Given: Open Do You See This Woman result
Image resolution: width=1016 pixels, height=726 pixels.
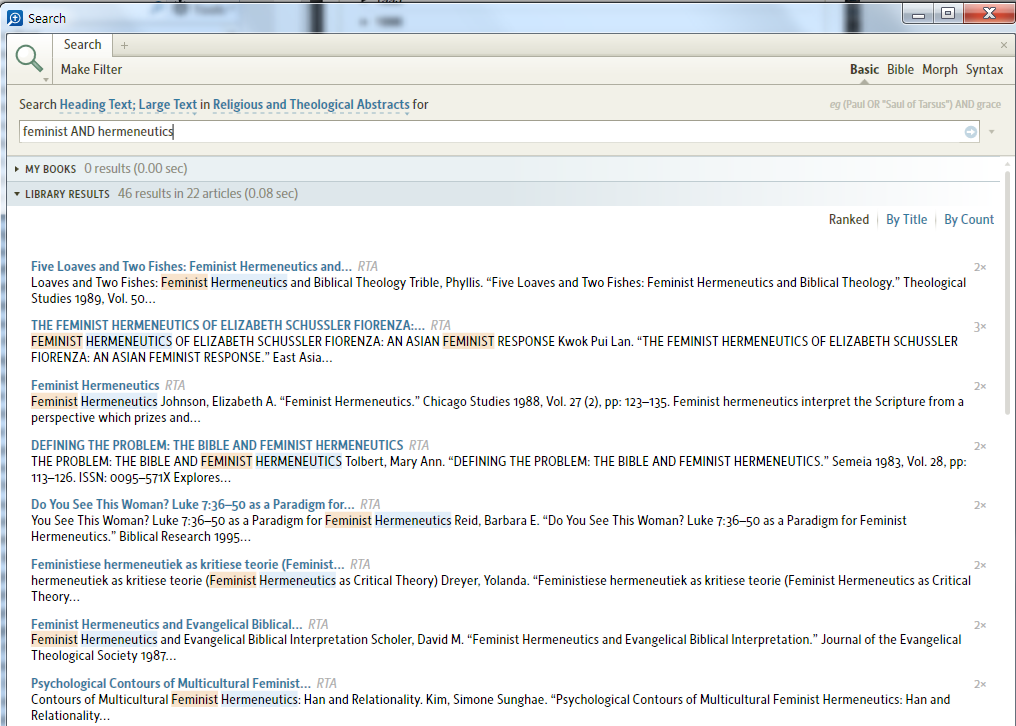Looking at the screenshot, I should pos(192,504).
